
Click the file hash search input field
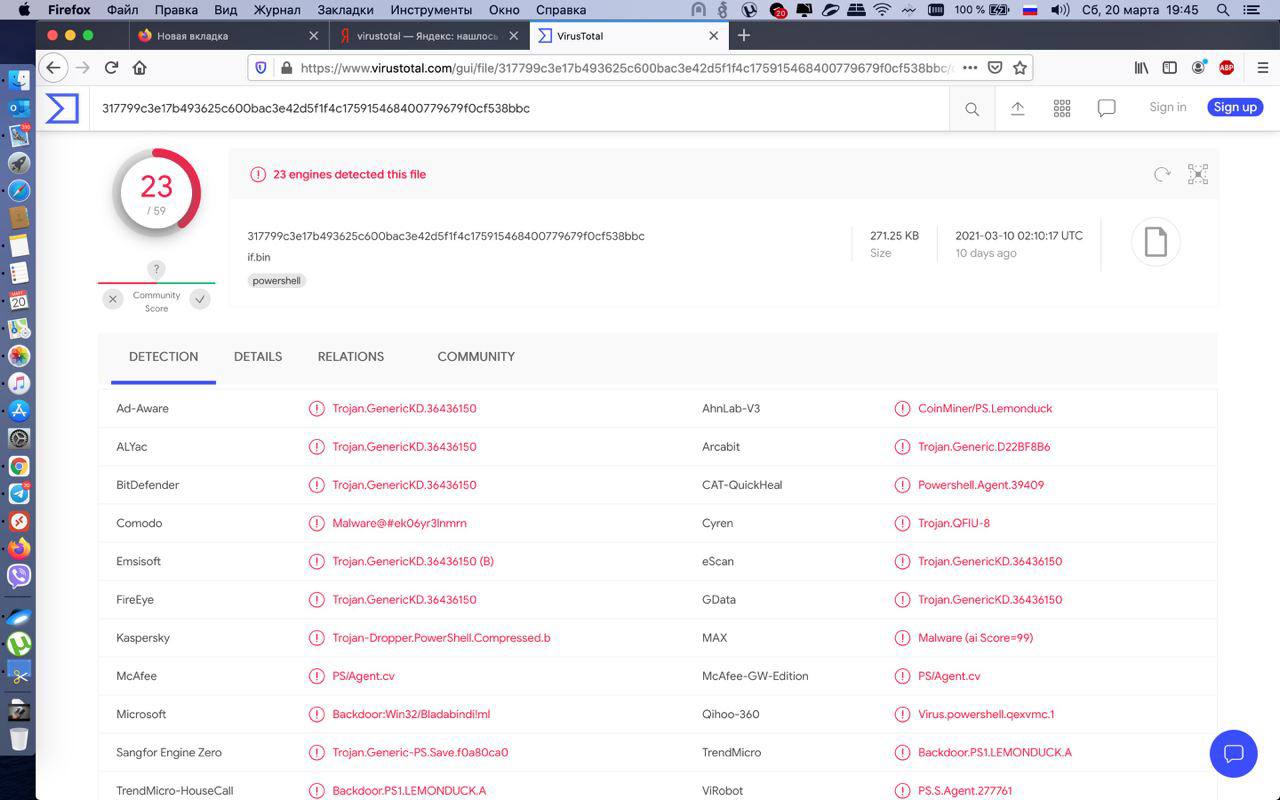tap(520, 108)
